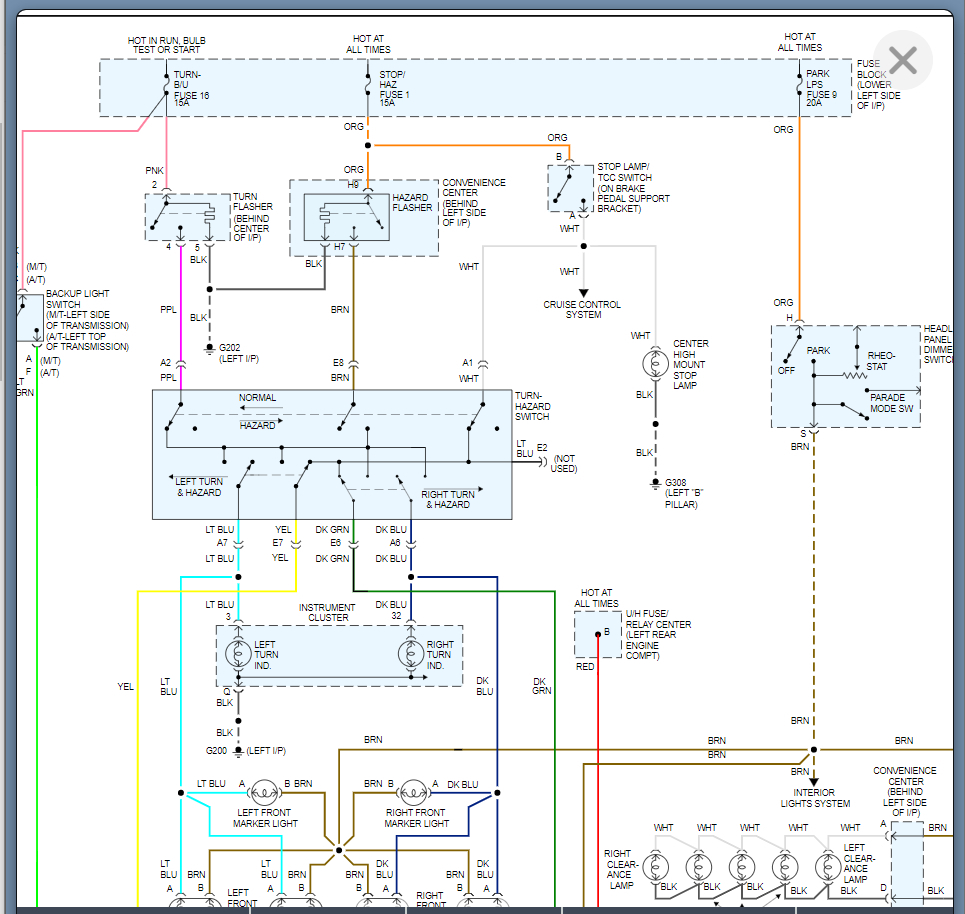Select the INTERIOR LIGHTS SYSTEM label

815,798
